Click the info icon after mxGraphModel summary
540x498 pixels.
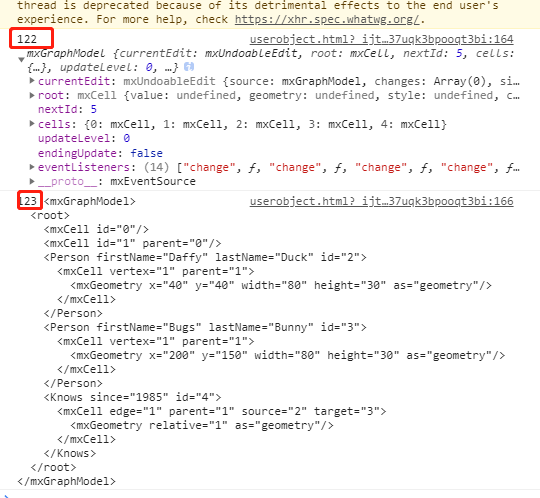pyautogui.click(x=189, y=67)
